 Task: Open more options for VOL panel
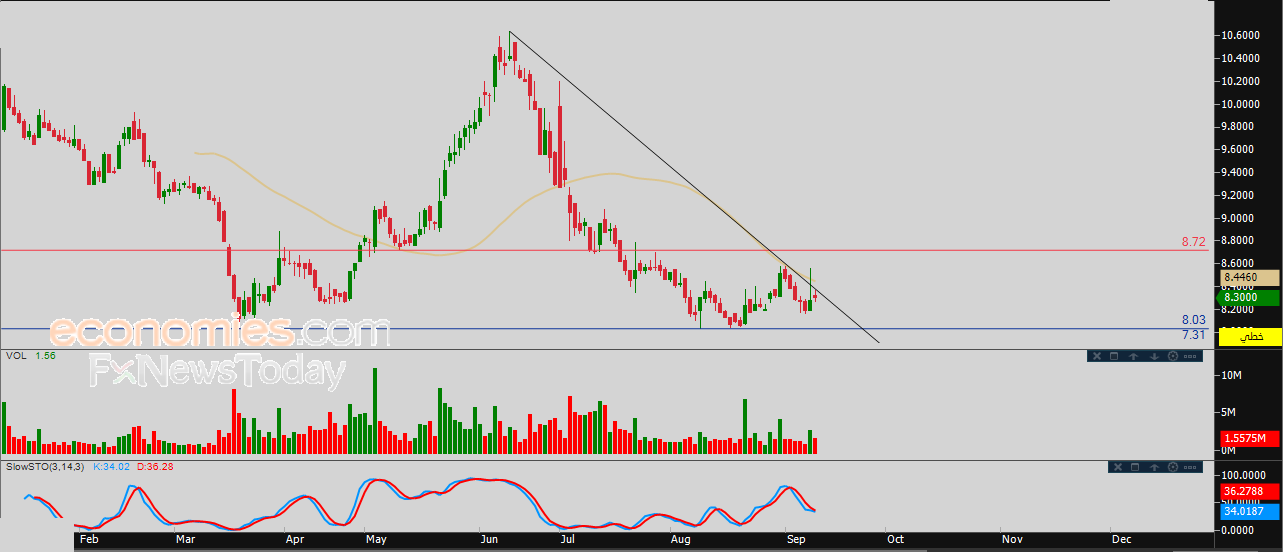[1190, 356]
